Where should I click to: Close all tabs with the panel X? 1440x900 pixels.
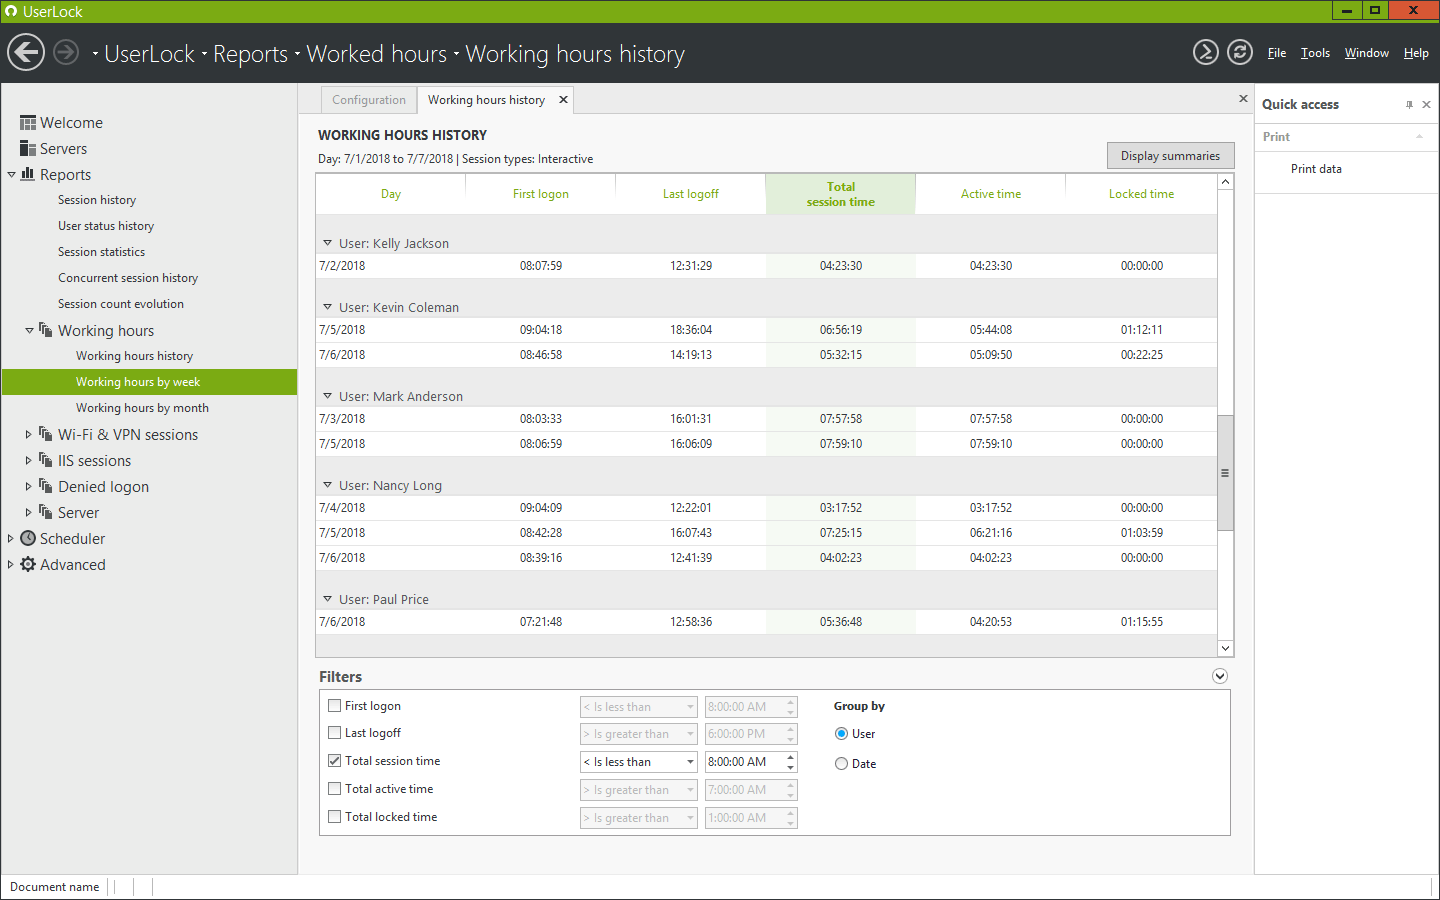1243,98
